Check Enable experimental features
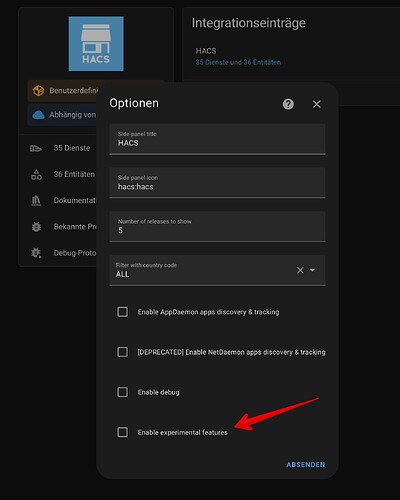 coord(122,432)
